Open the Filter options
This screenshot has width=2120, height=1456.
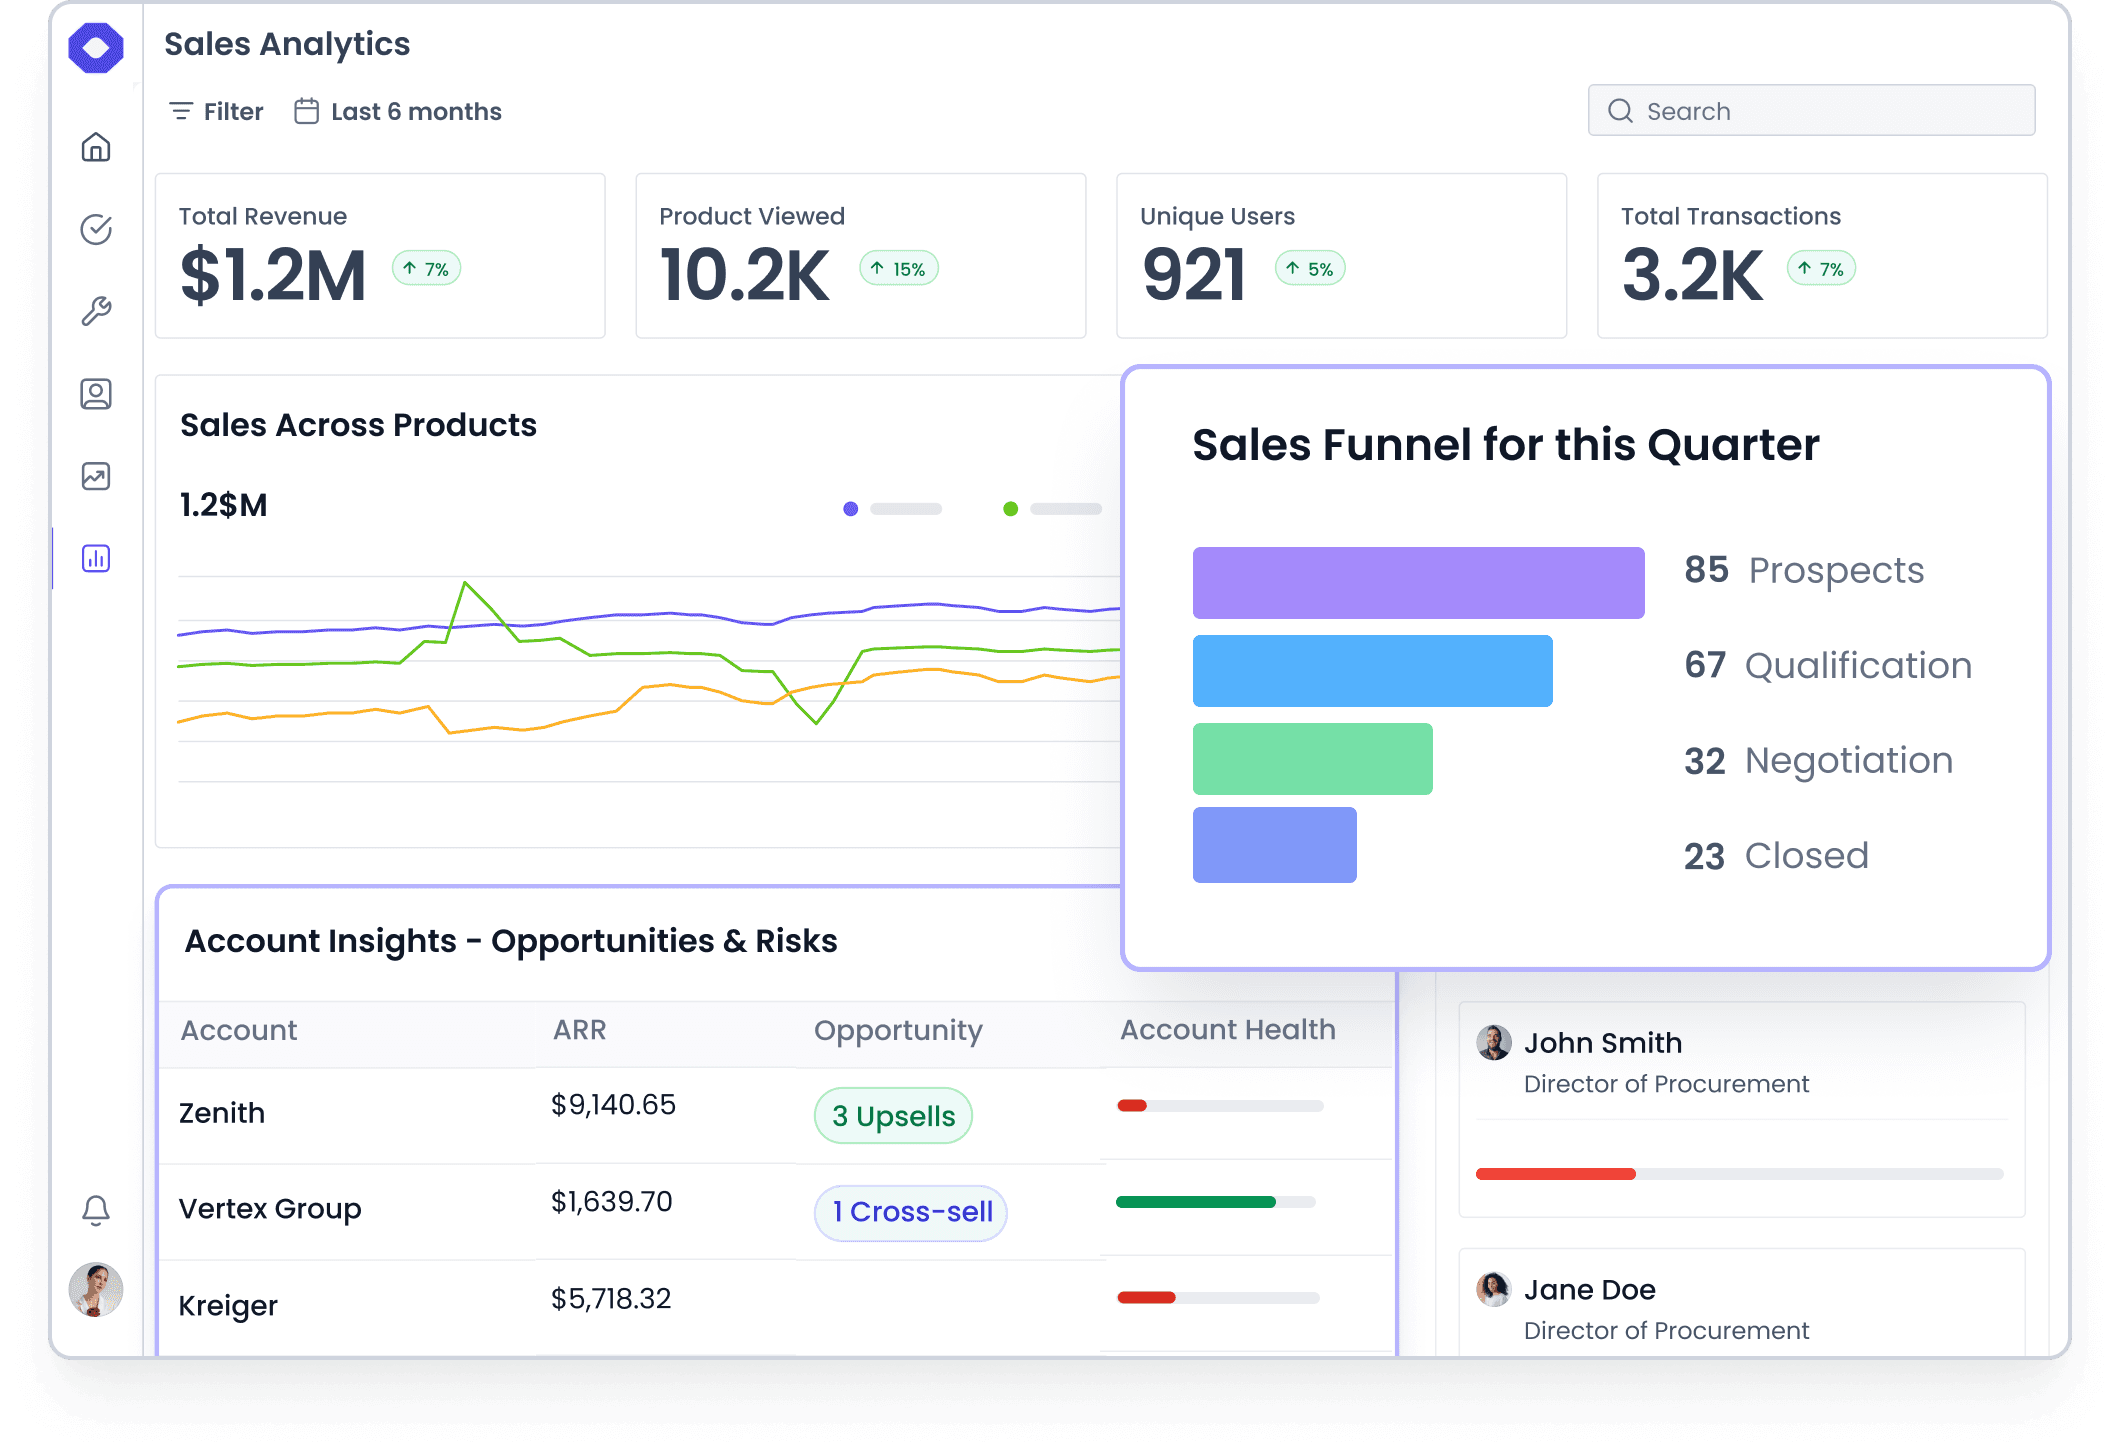[217, 111]
